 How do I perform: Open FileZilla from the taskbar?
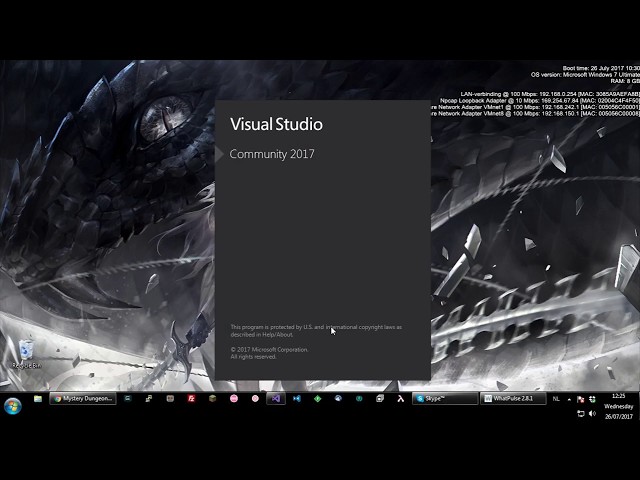(191, 398)
